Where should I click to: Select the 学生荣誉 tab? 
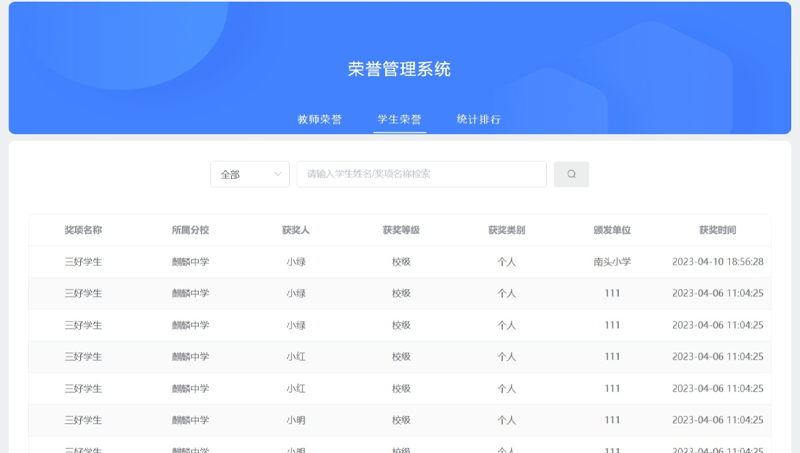399,119
